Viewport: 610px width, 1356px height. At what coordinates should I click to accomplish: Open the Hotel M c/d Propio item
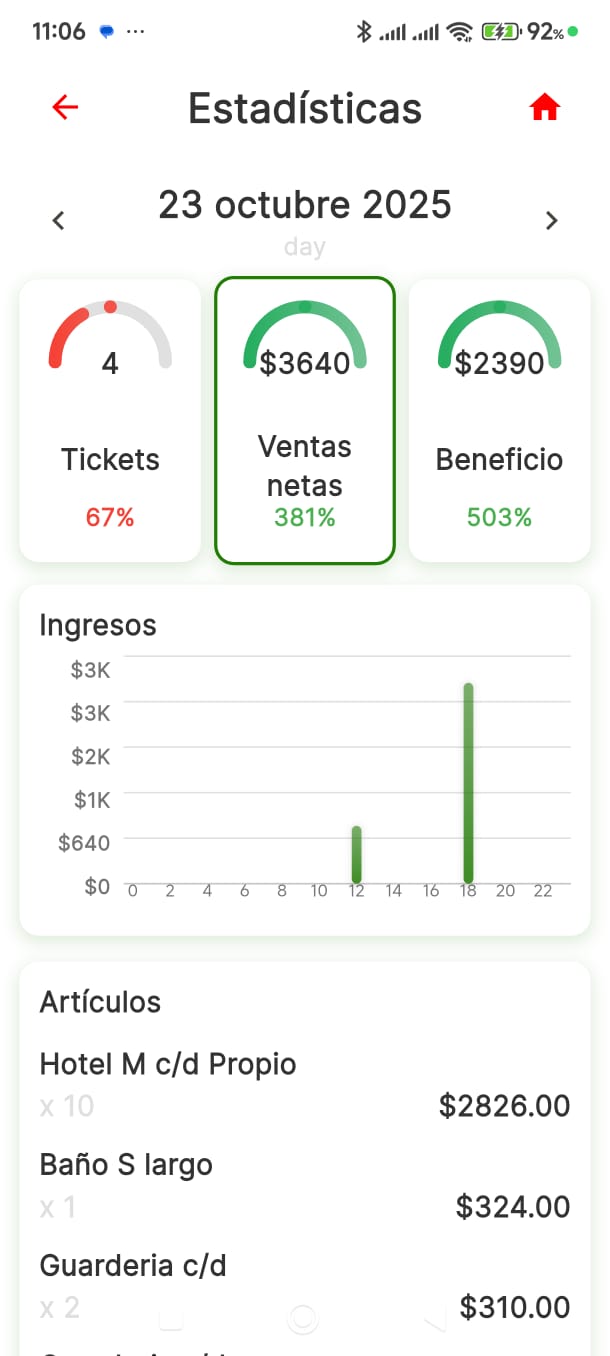305,1085
